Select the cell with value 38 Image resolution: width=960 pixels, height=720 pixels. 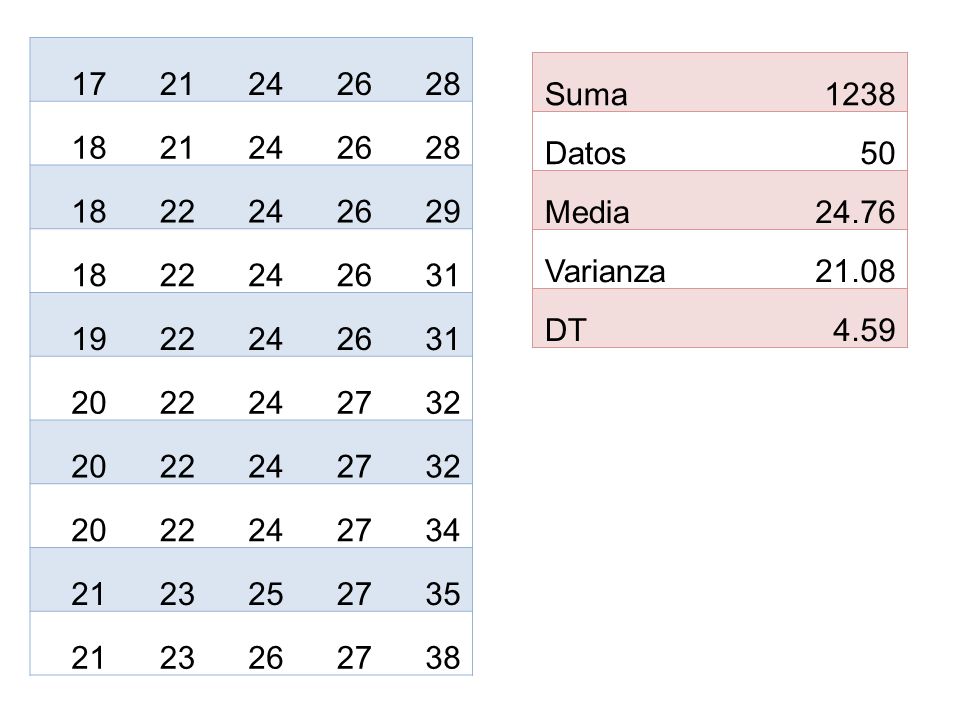click(443, 658)
